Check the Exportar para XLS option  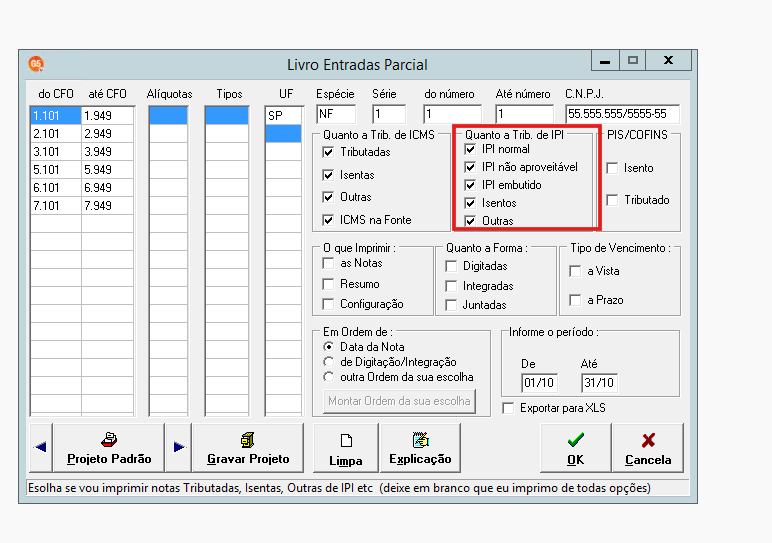(x=508, y=408)
